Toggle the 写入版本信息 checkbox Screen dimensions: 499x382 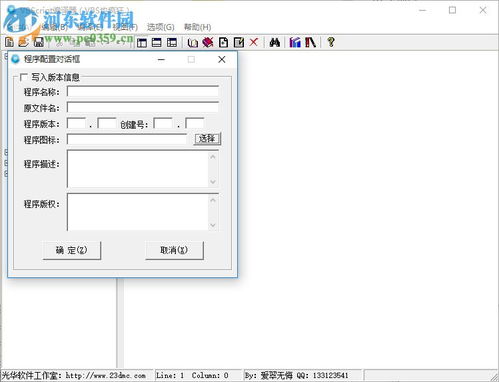click(x=24, y=77)
